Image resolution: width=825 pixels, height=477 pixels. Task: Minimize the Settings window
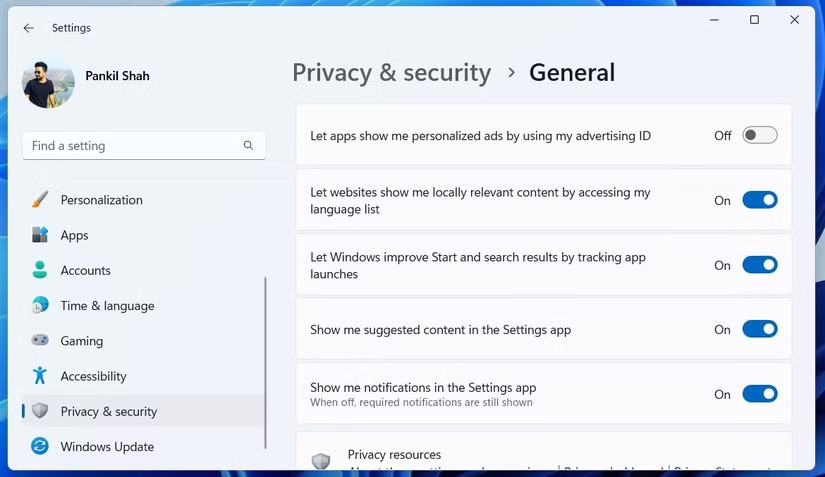(714, 20)
